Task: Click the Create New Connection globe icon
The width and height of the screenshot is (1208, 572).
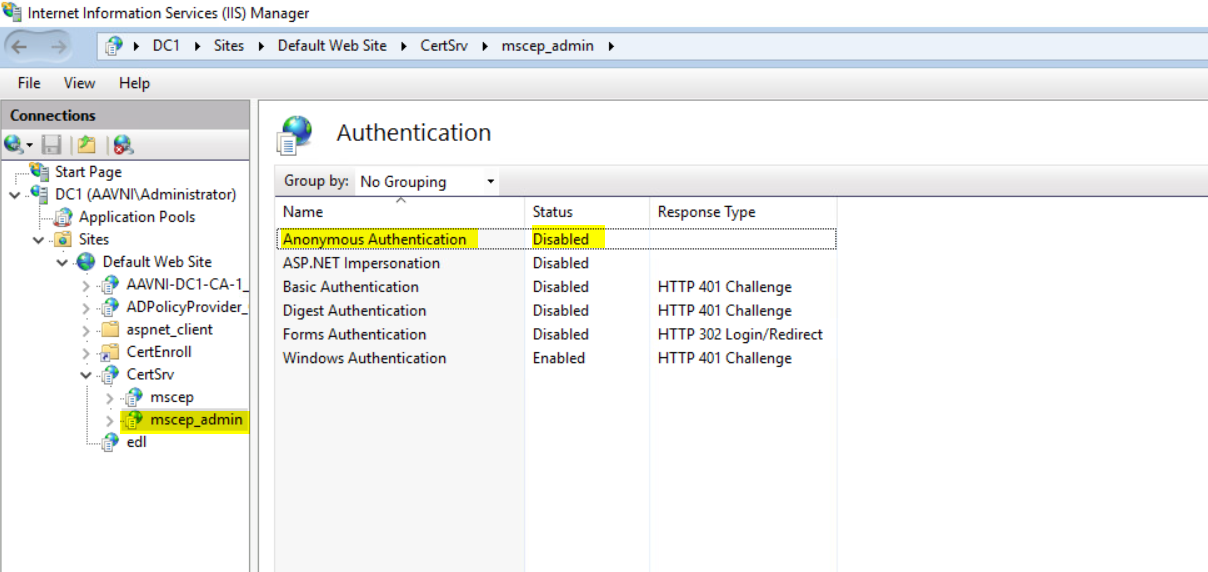Action: point(15,145)
